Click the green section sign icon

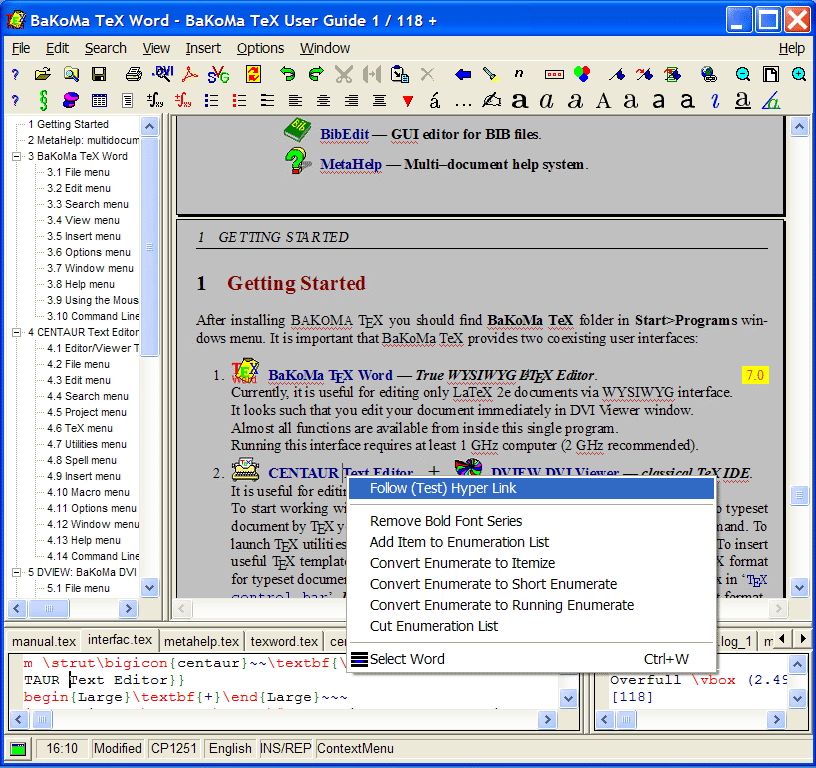click(42, 101)
